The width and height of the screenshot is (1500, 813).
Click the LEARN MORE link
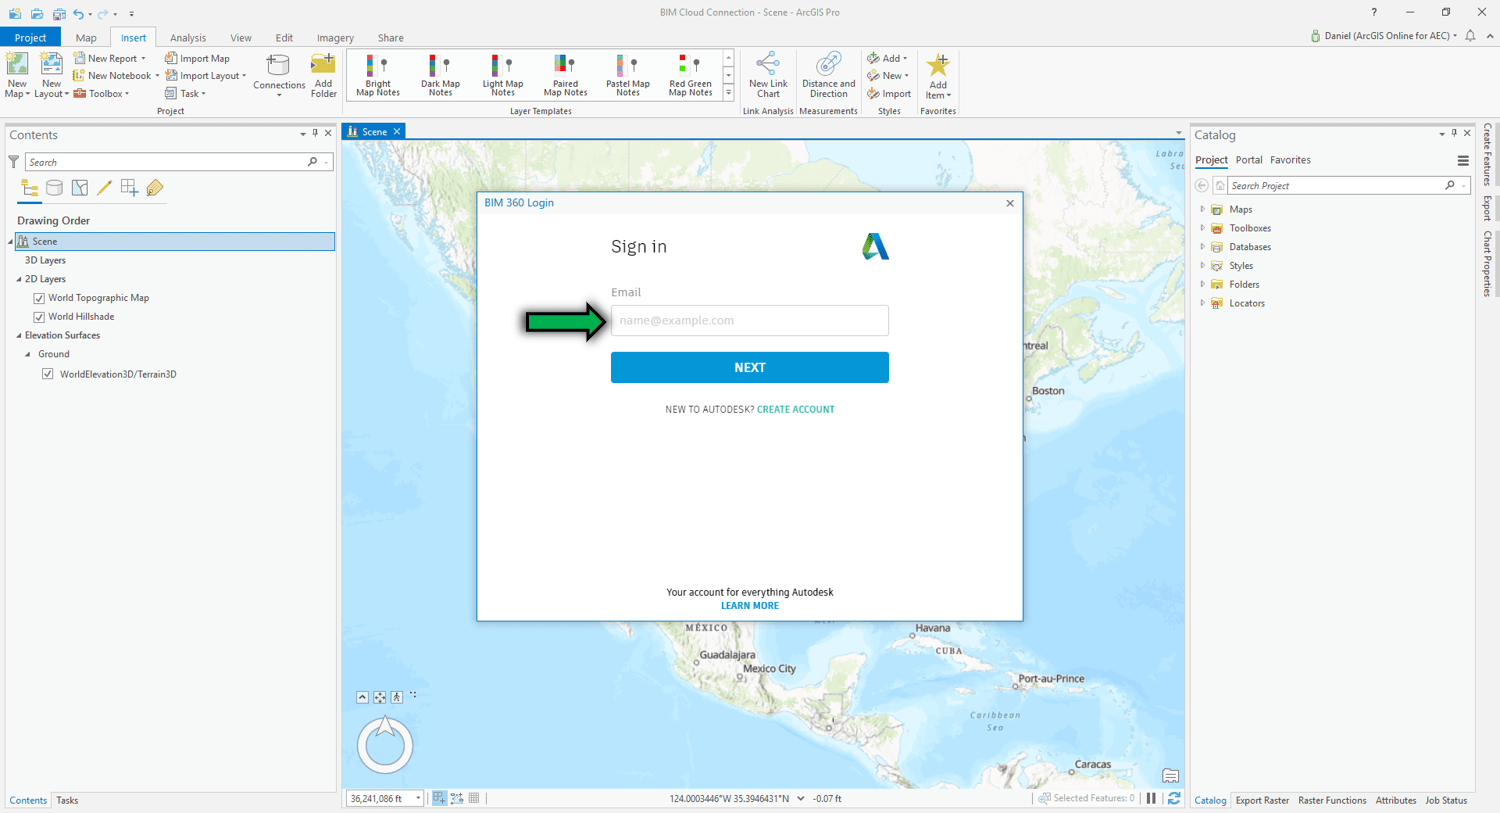[x=750, y=606]
